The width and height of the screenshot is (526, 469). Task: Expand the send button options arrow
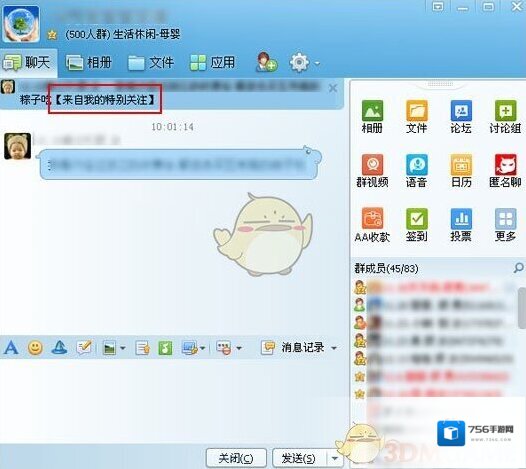(x=334, y=458)
